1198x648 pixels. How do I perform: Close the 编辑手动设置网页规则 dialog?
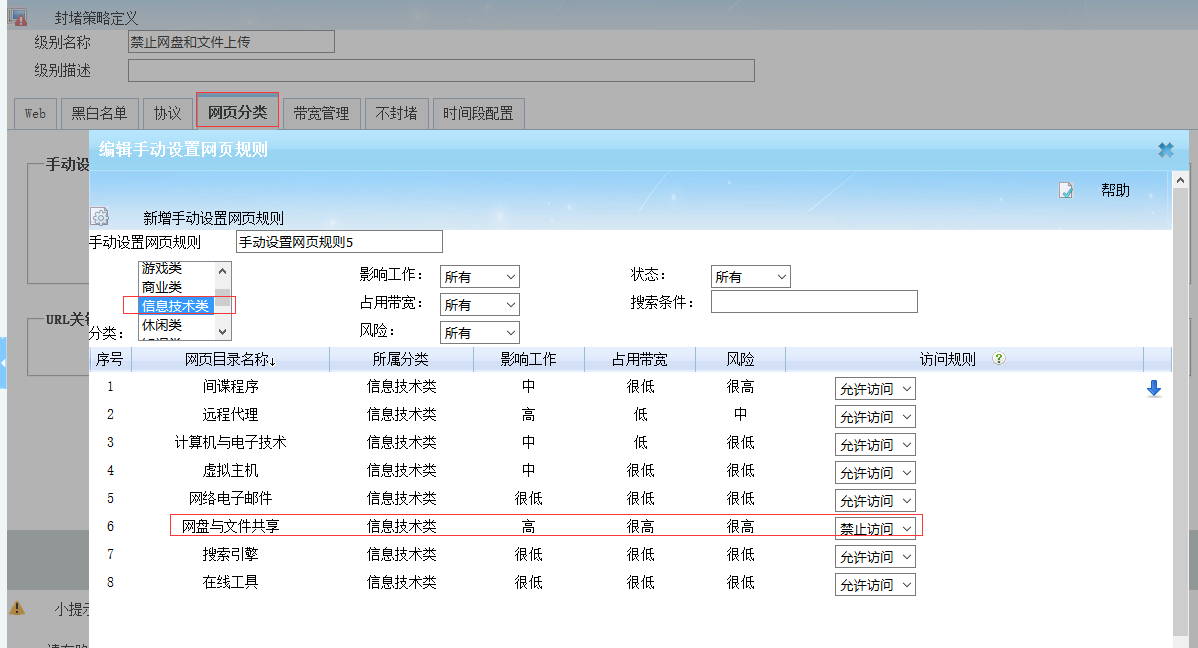click(1165, 150)
